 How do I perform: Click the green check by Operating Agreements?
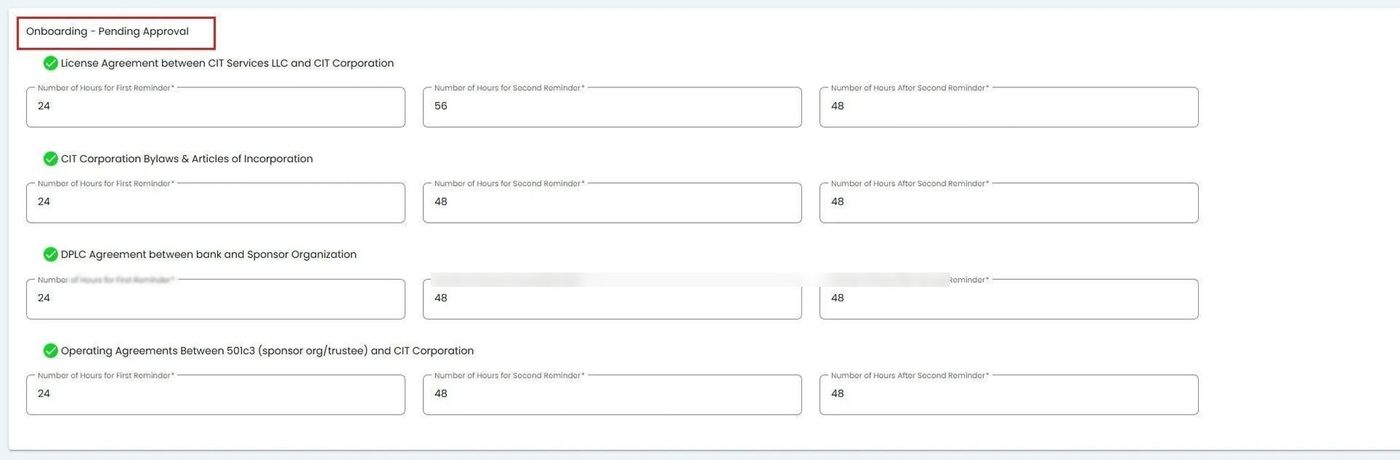pyautogui.click(x=50, y=351)
